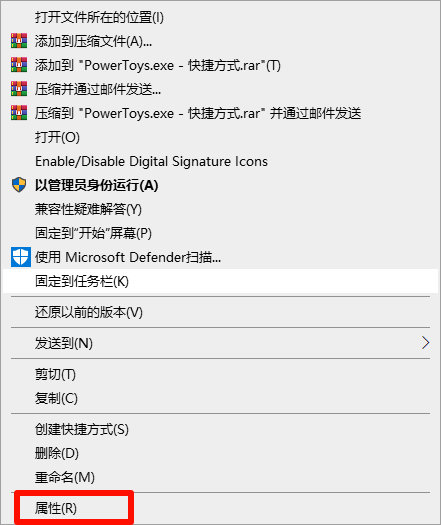Viewport: 441px width, 525px height.
Task: Click 固定到任务栏(K) highlighted item
Action: pyautogui.click(x=220, y=281)
